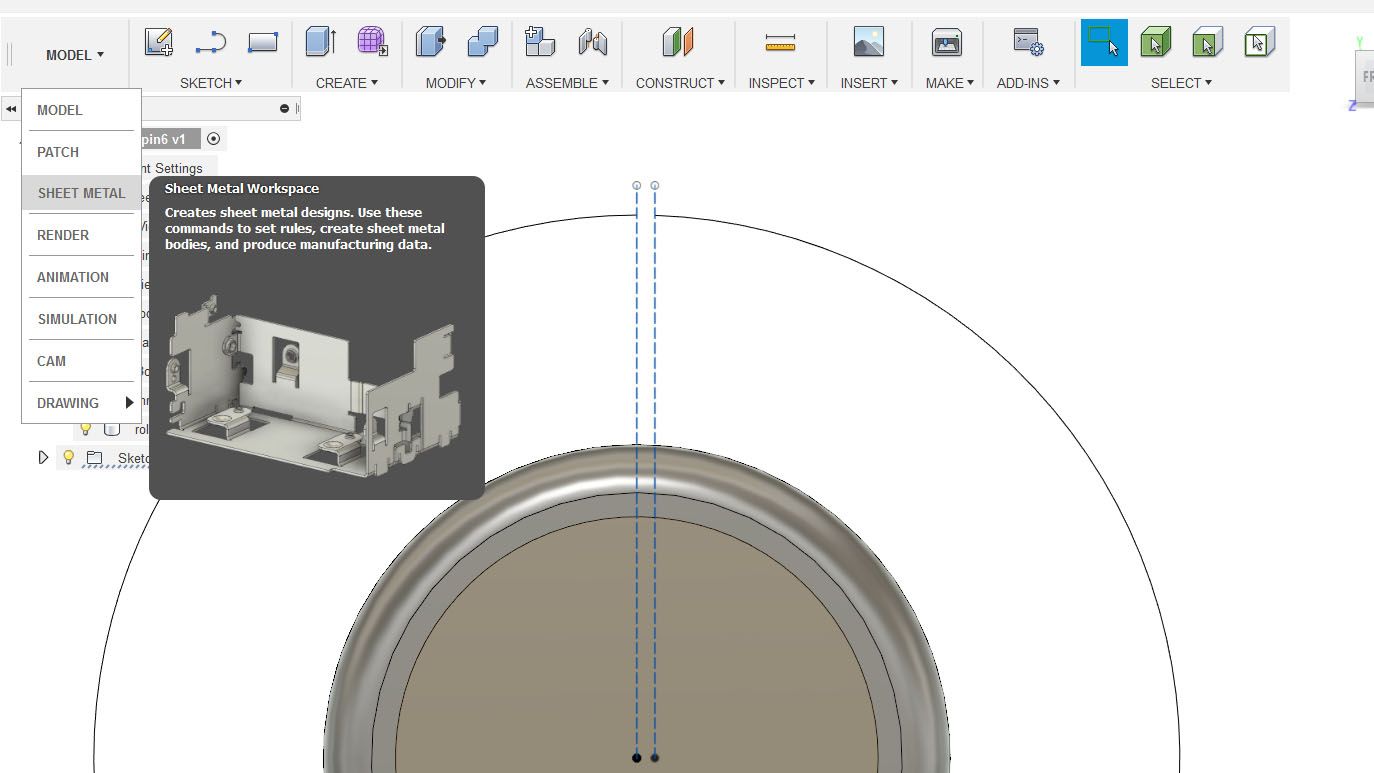The height and width of the screenshot is (773, 1374).
Task: Toggle the lightbulb visibility of the body row
Action: 86,429
